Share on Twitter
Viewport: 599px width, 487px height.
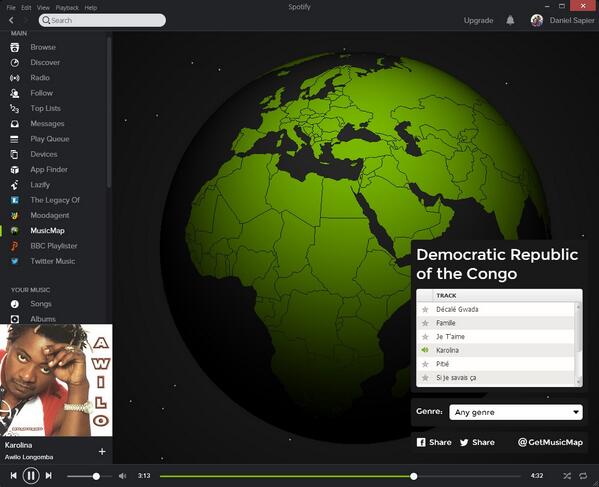(x=477, y=442)
